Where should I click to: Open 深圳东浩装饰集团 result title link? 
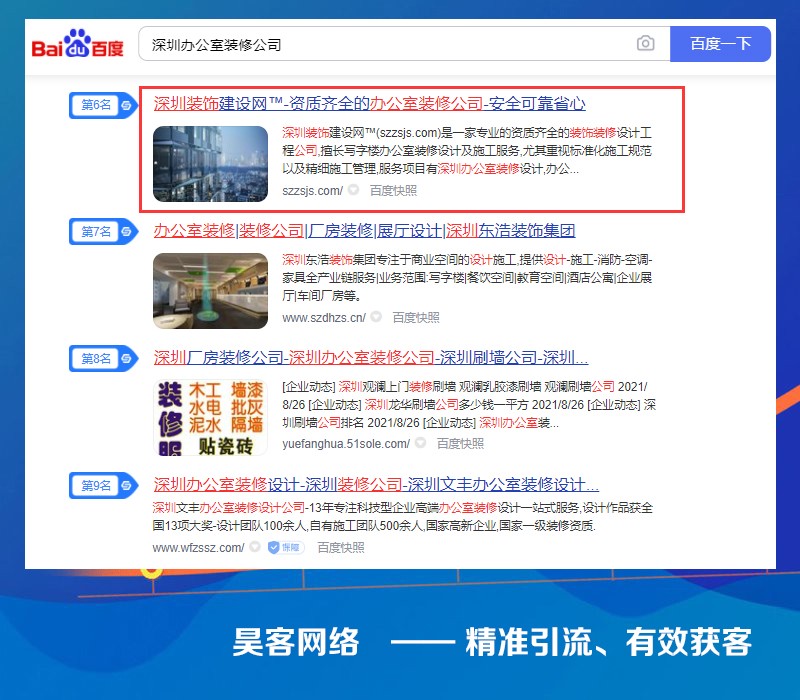(364, 231)
